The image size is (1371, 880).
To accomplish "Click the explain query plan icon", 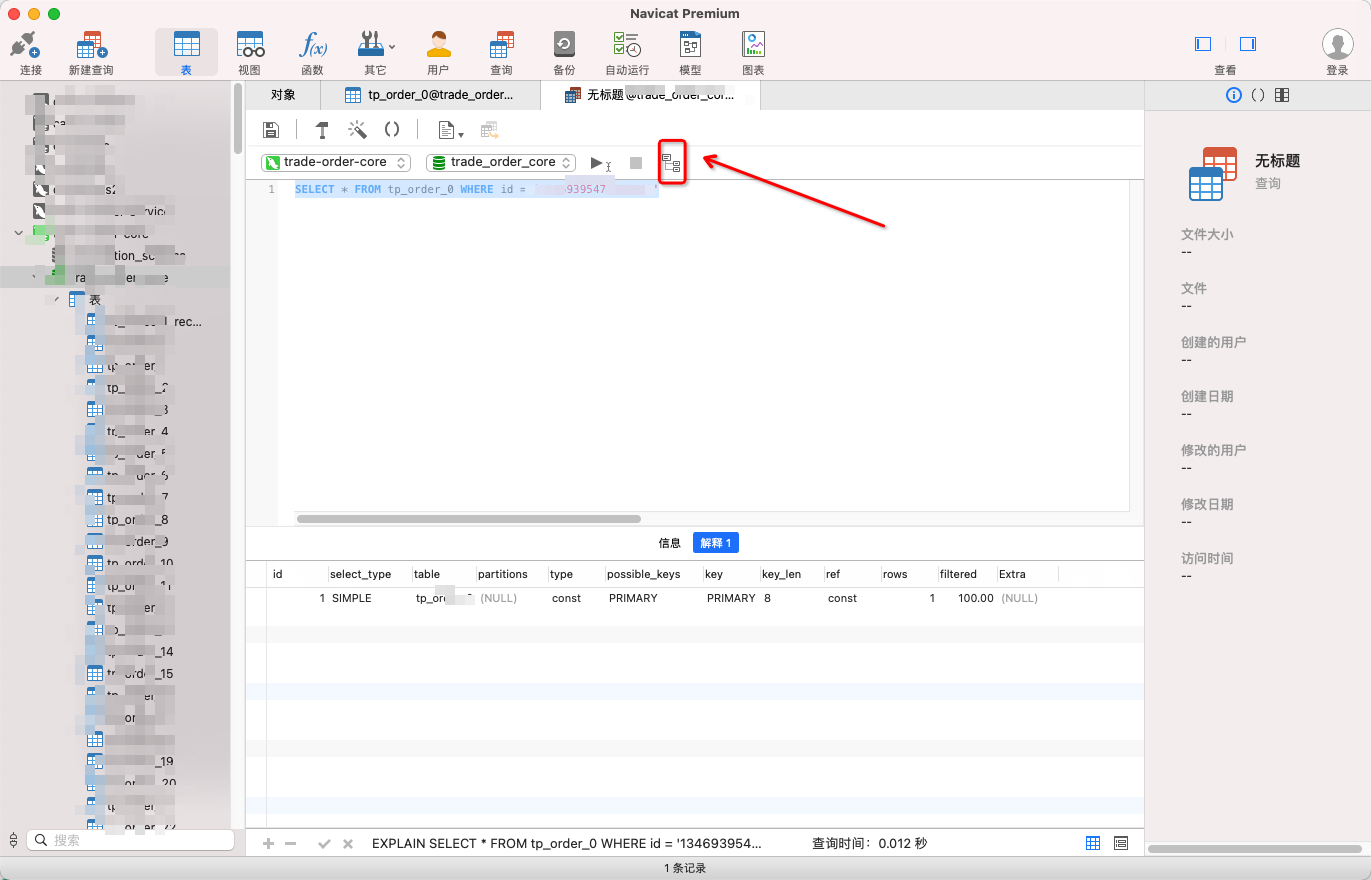I will click(x=671, y=163).
